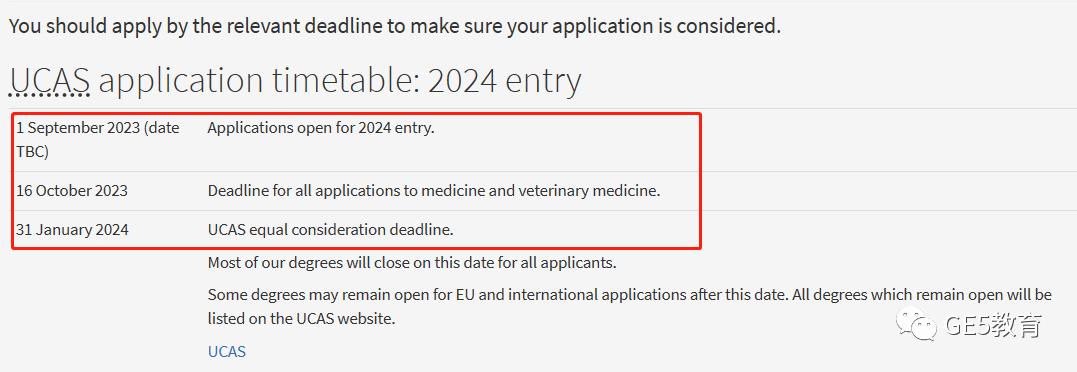Click '2024 entry' in the heading

coord(505,80)
